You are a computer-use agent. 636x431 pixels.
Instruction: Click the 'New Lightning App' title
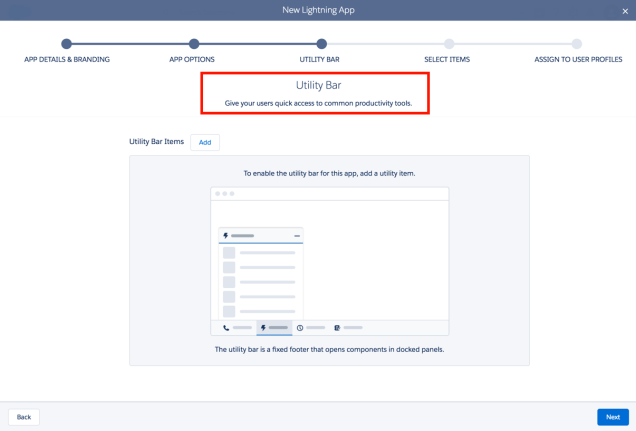[318, 10]
